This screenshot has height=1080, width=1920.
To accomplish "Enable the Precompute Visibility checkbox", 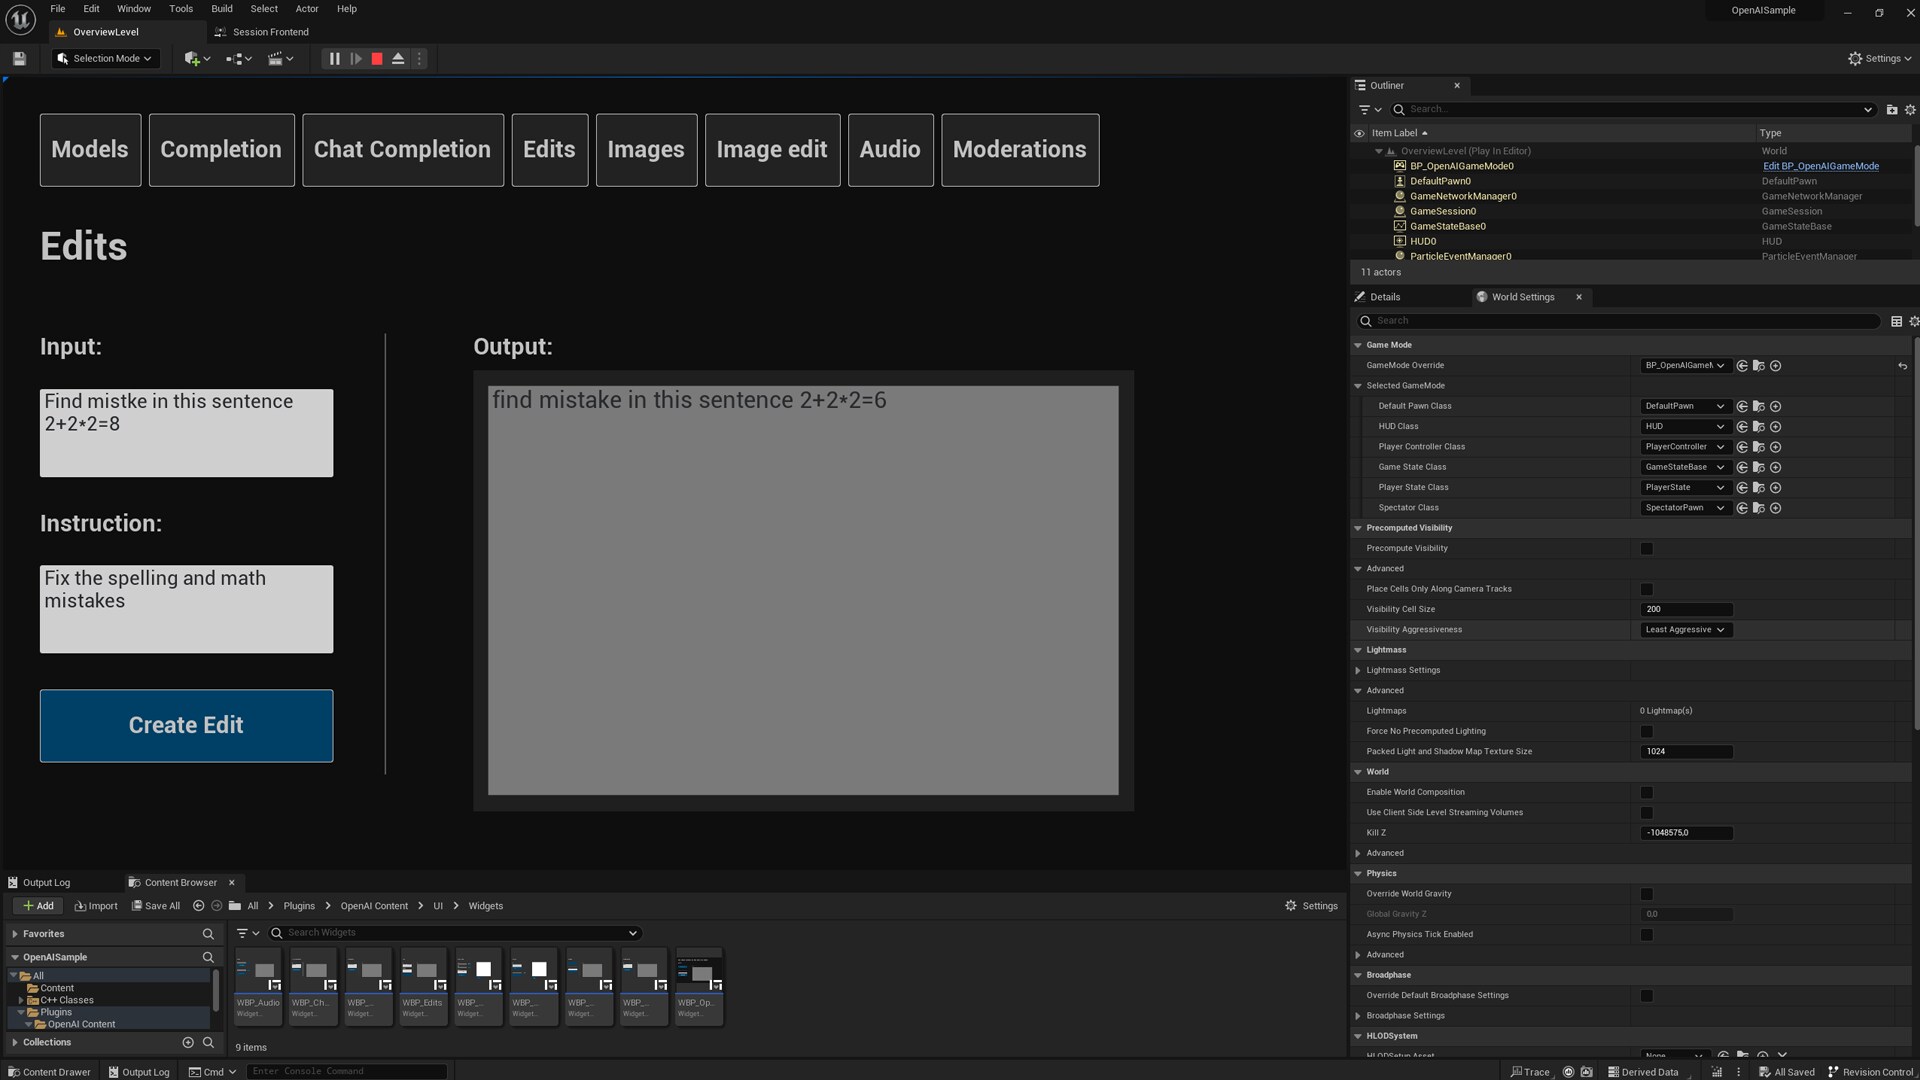I will click(1646, 548).
